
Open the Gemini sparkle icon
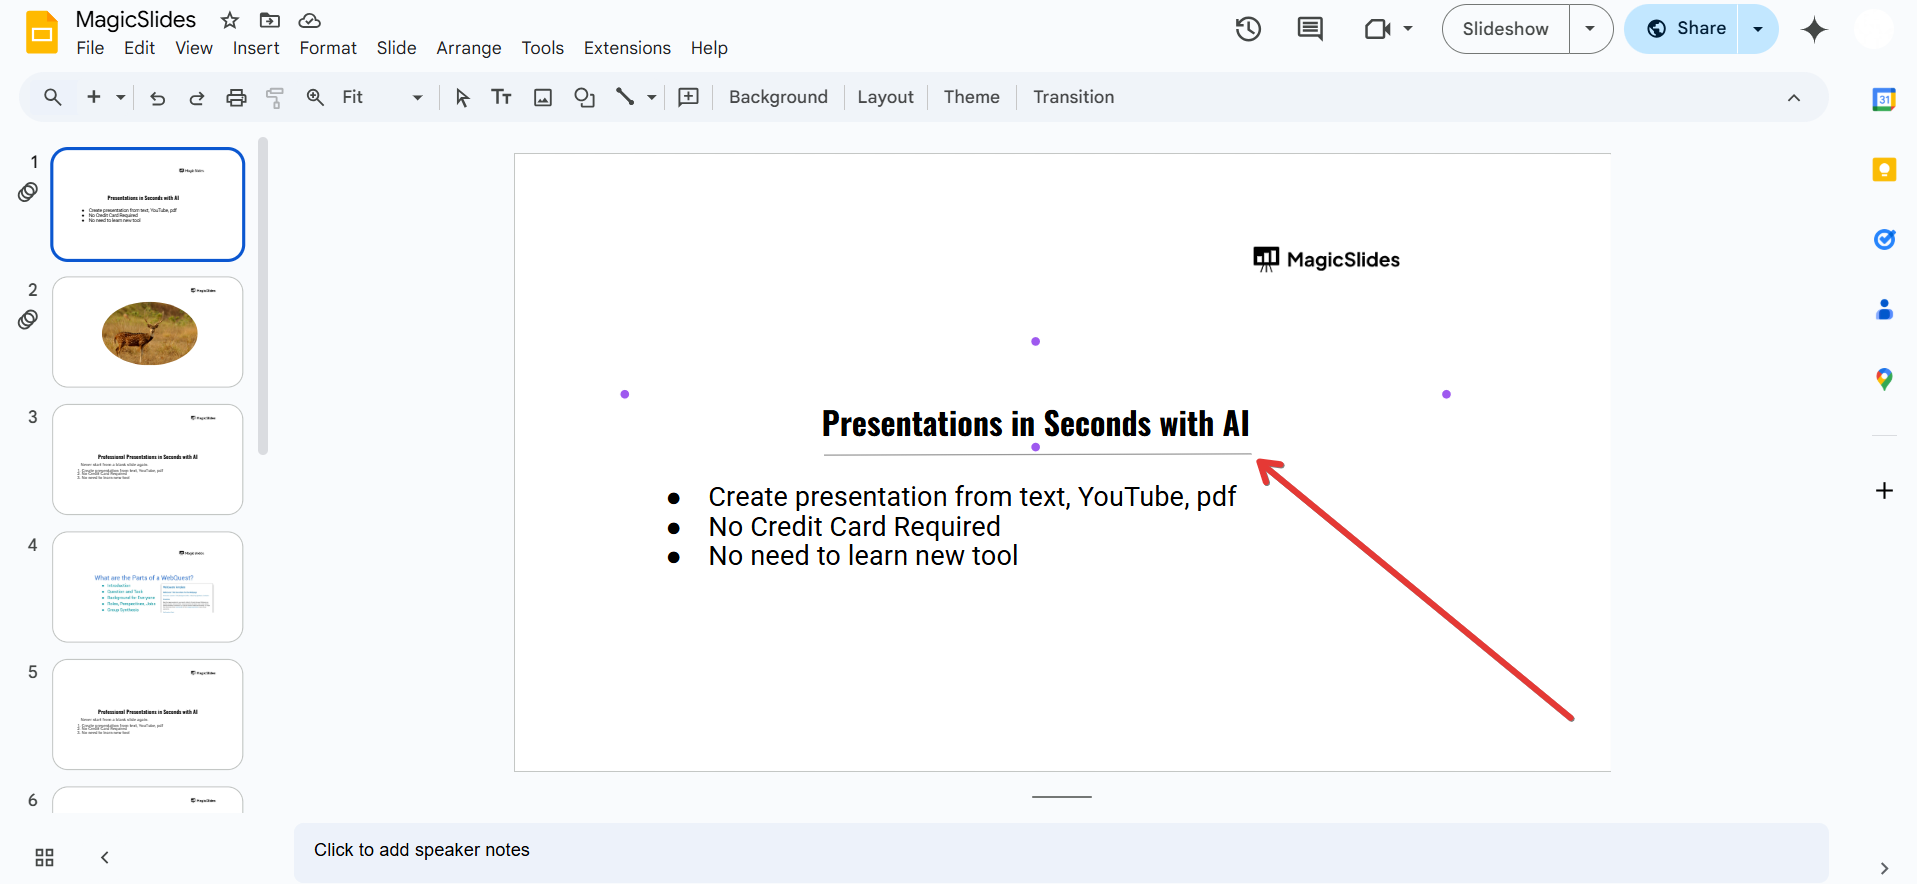tap(1814, 30)
